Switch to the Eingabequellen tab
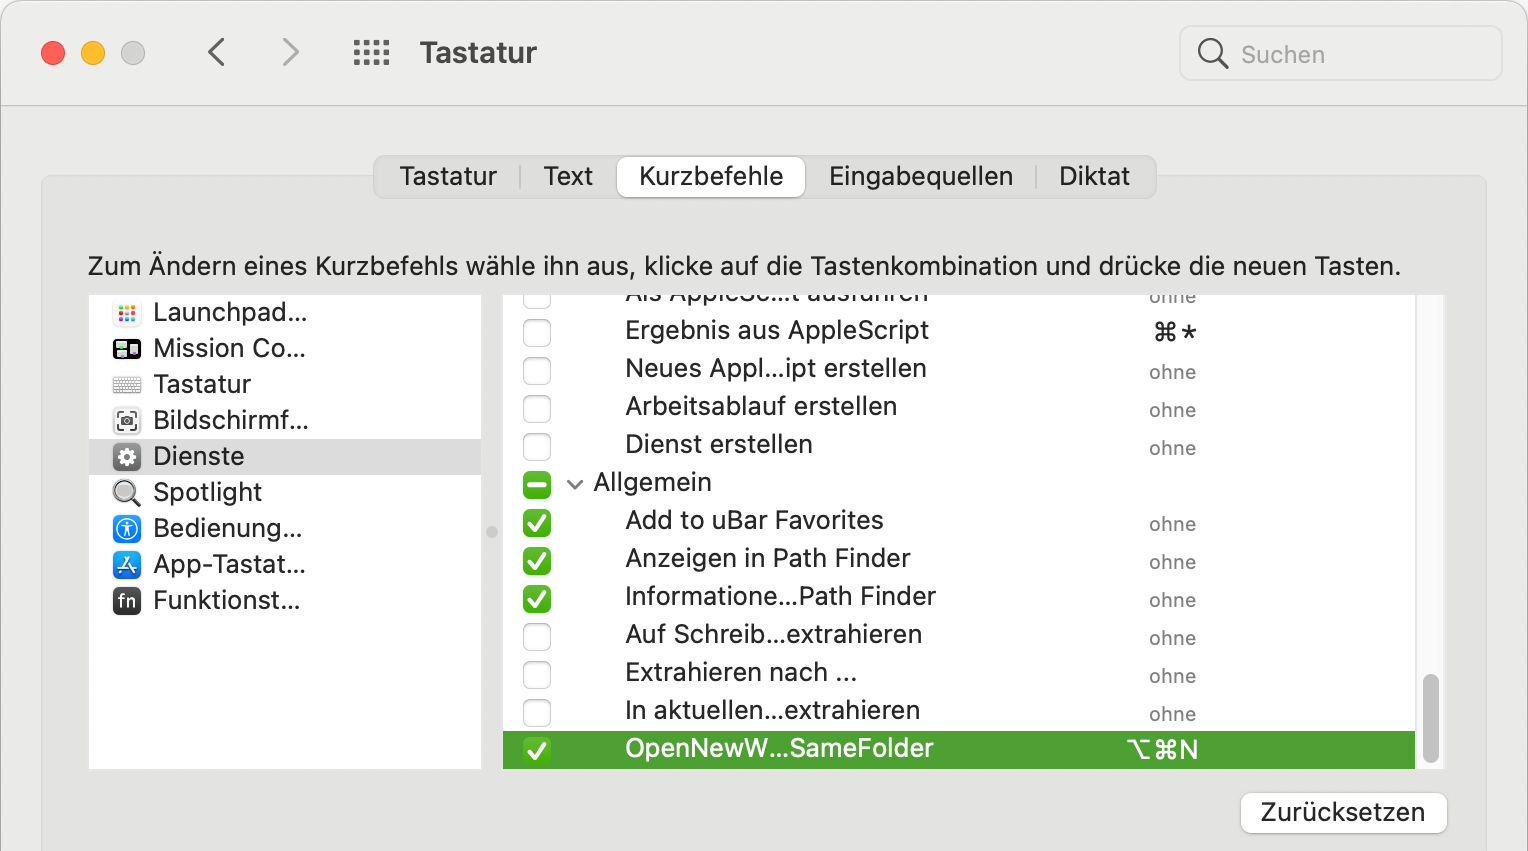1528x851 pixels. 920,177
